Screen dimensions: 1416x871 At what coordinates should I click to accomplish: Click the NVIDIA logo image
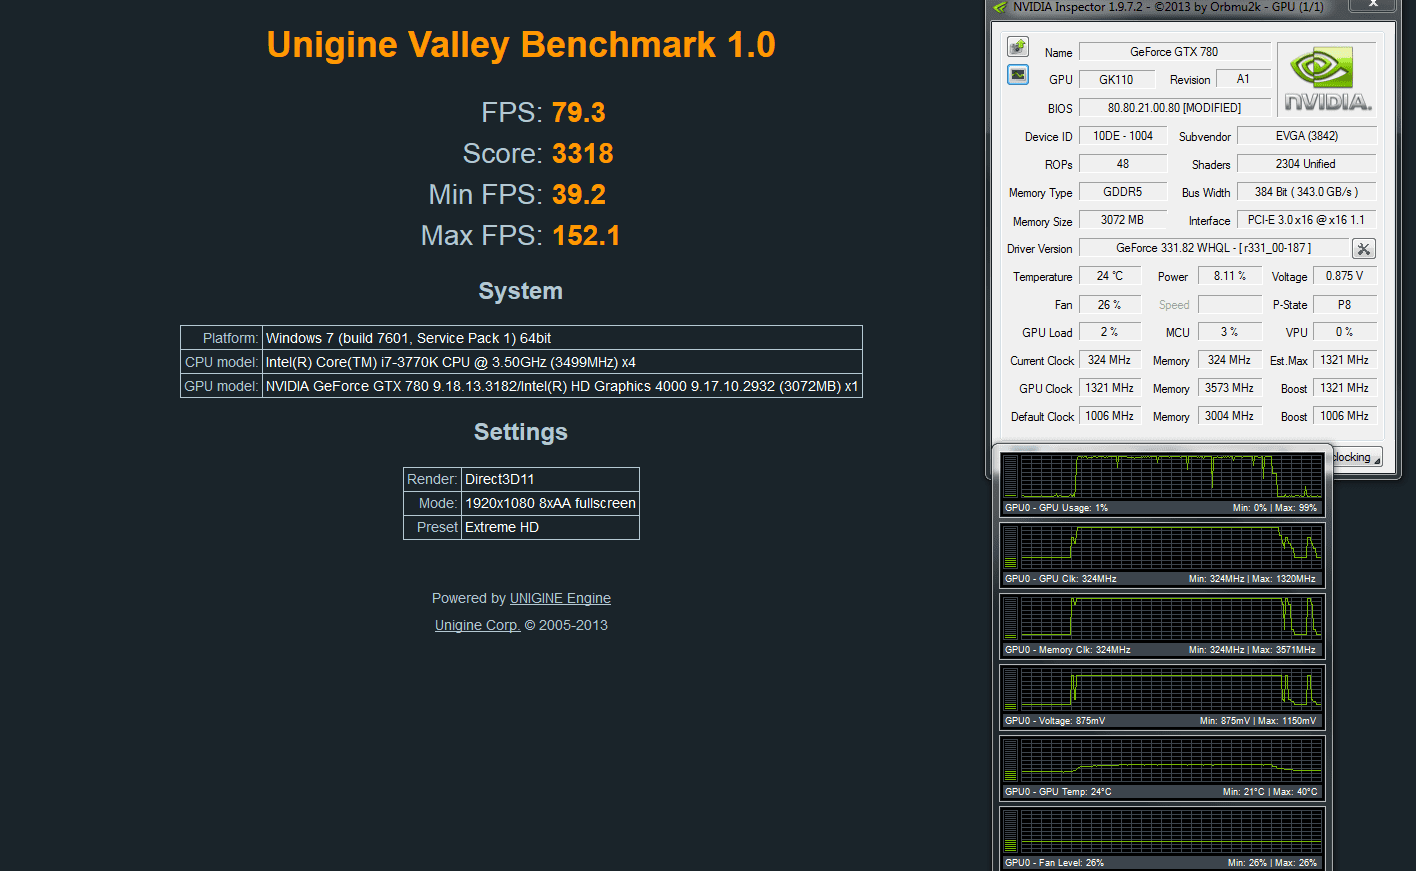(1328, 80)
